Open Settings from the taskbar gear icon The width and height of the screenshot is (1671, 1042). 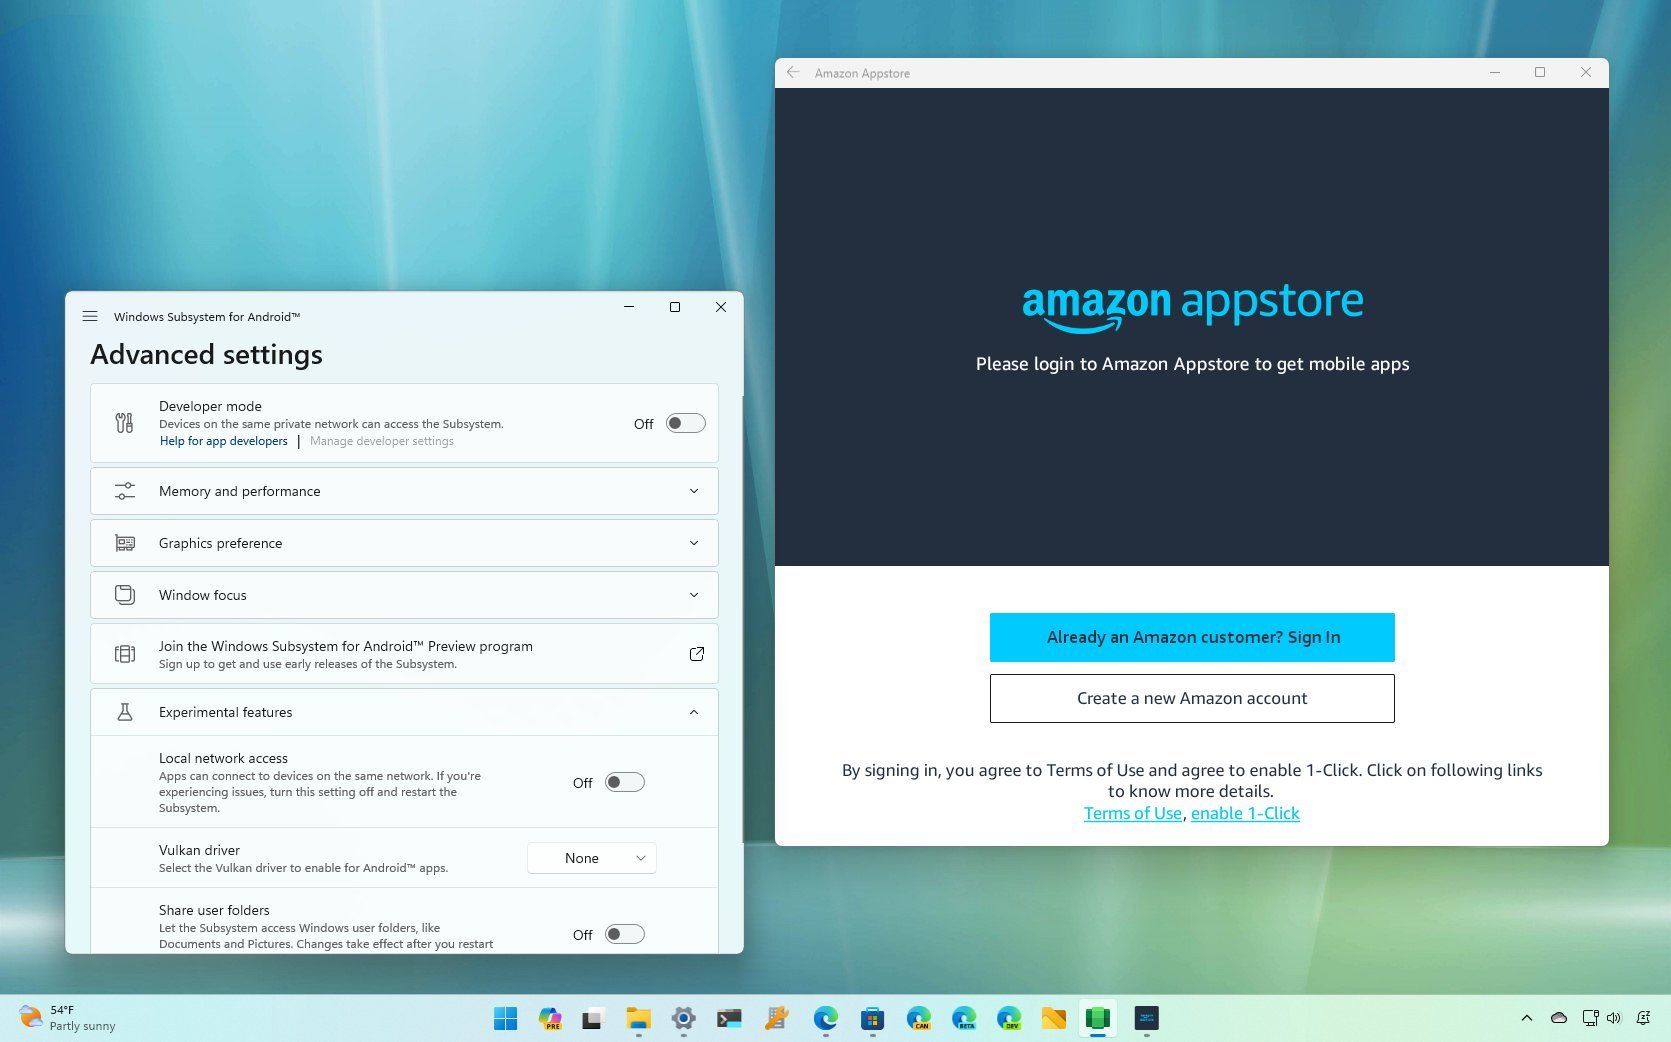[x=684, y=1018]
